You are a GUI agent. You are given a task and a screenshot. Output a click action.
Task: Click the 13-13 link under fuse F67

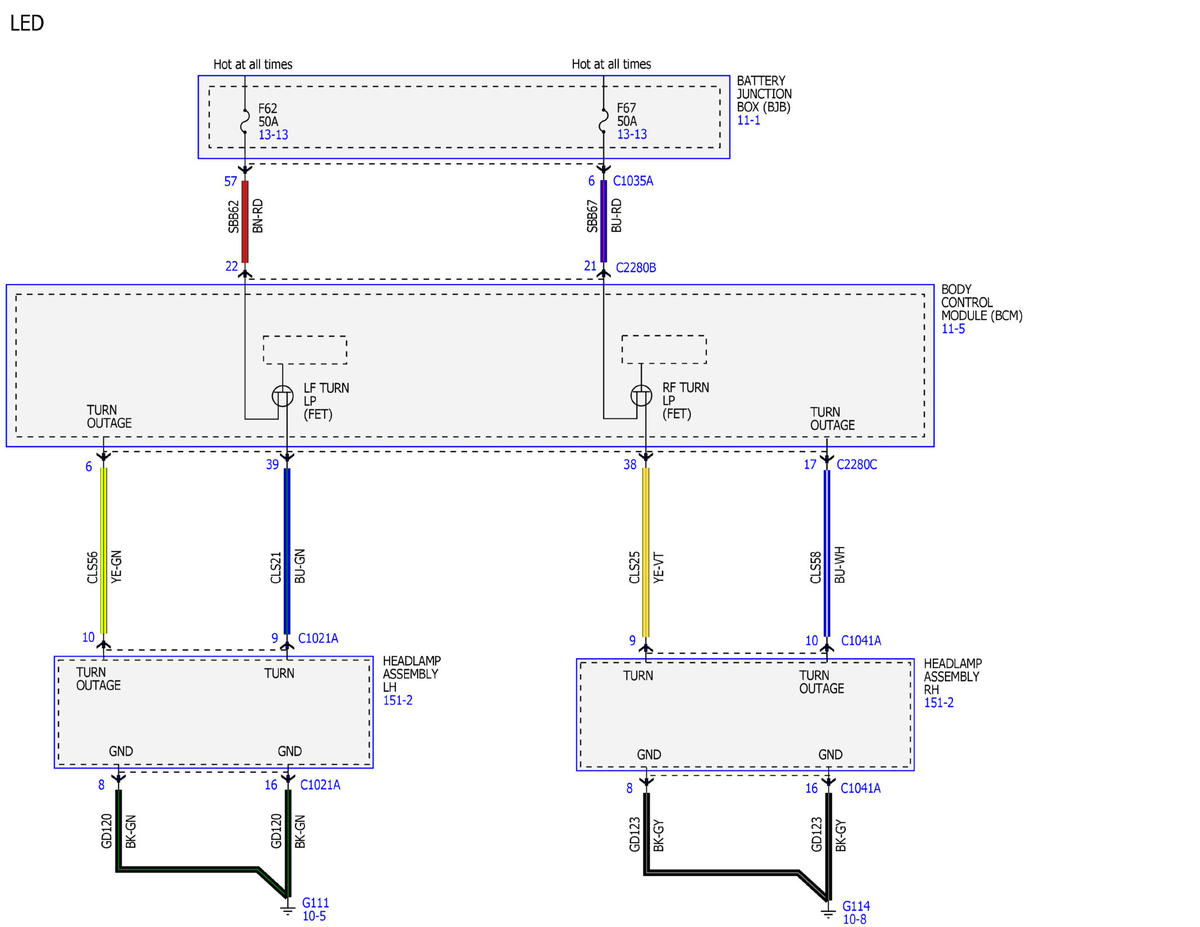coord(632,134)
